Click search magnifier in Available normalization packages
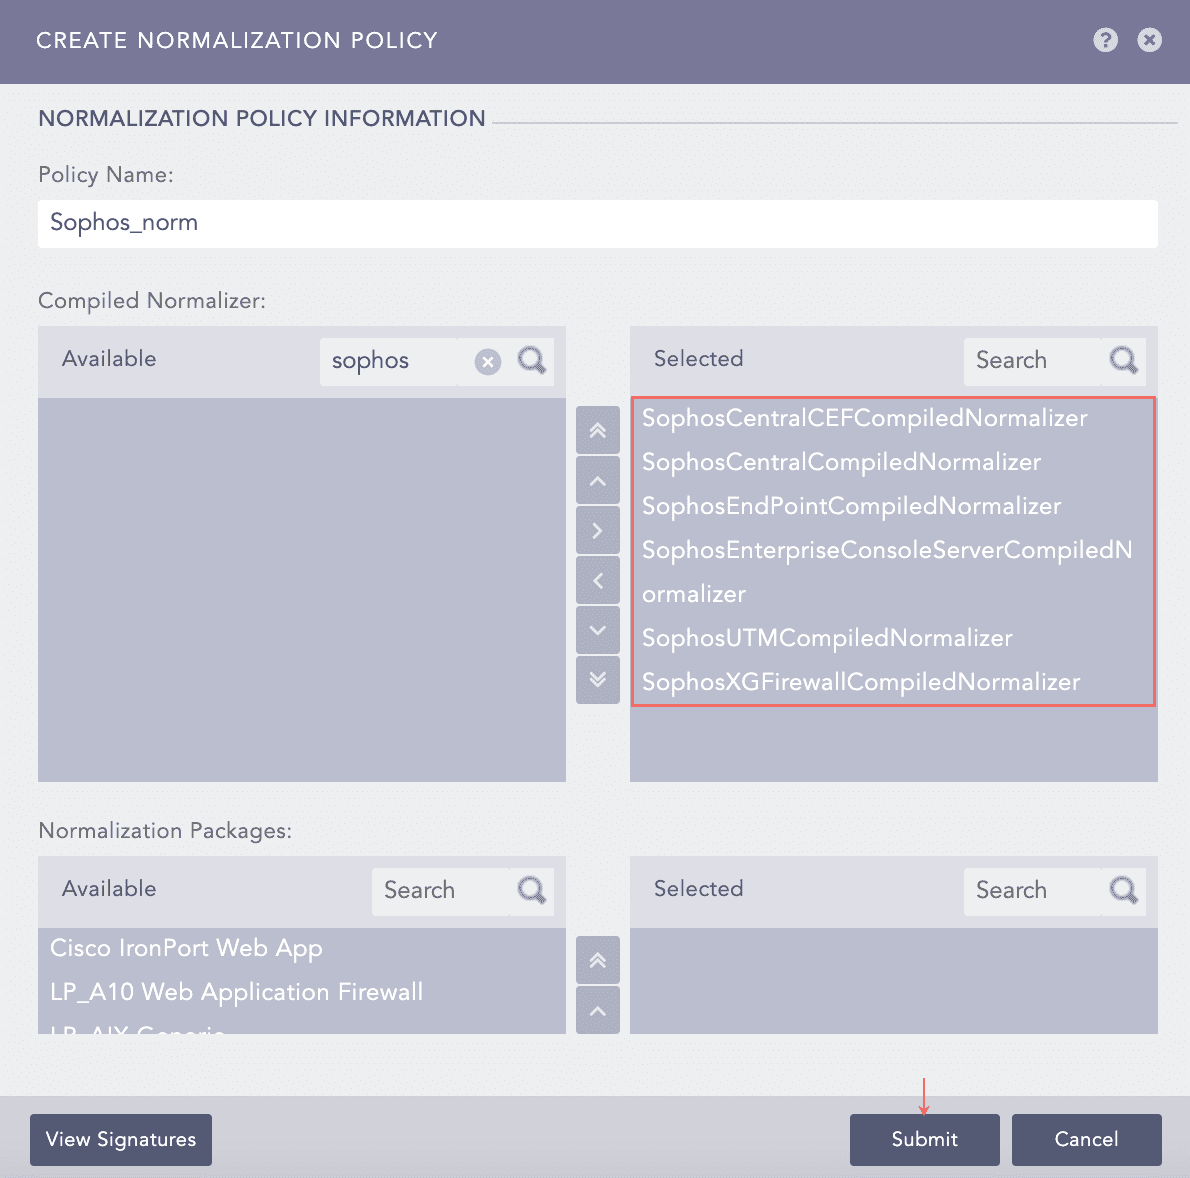 click(x=532, y=890)
